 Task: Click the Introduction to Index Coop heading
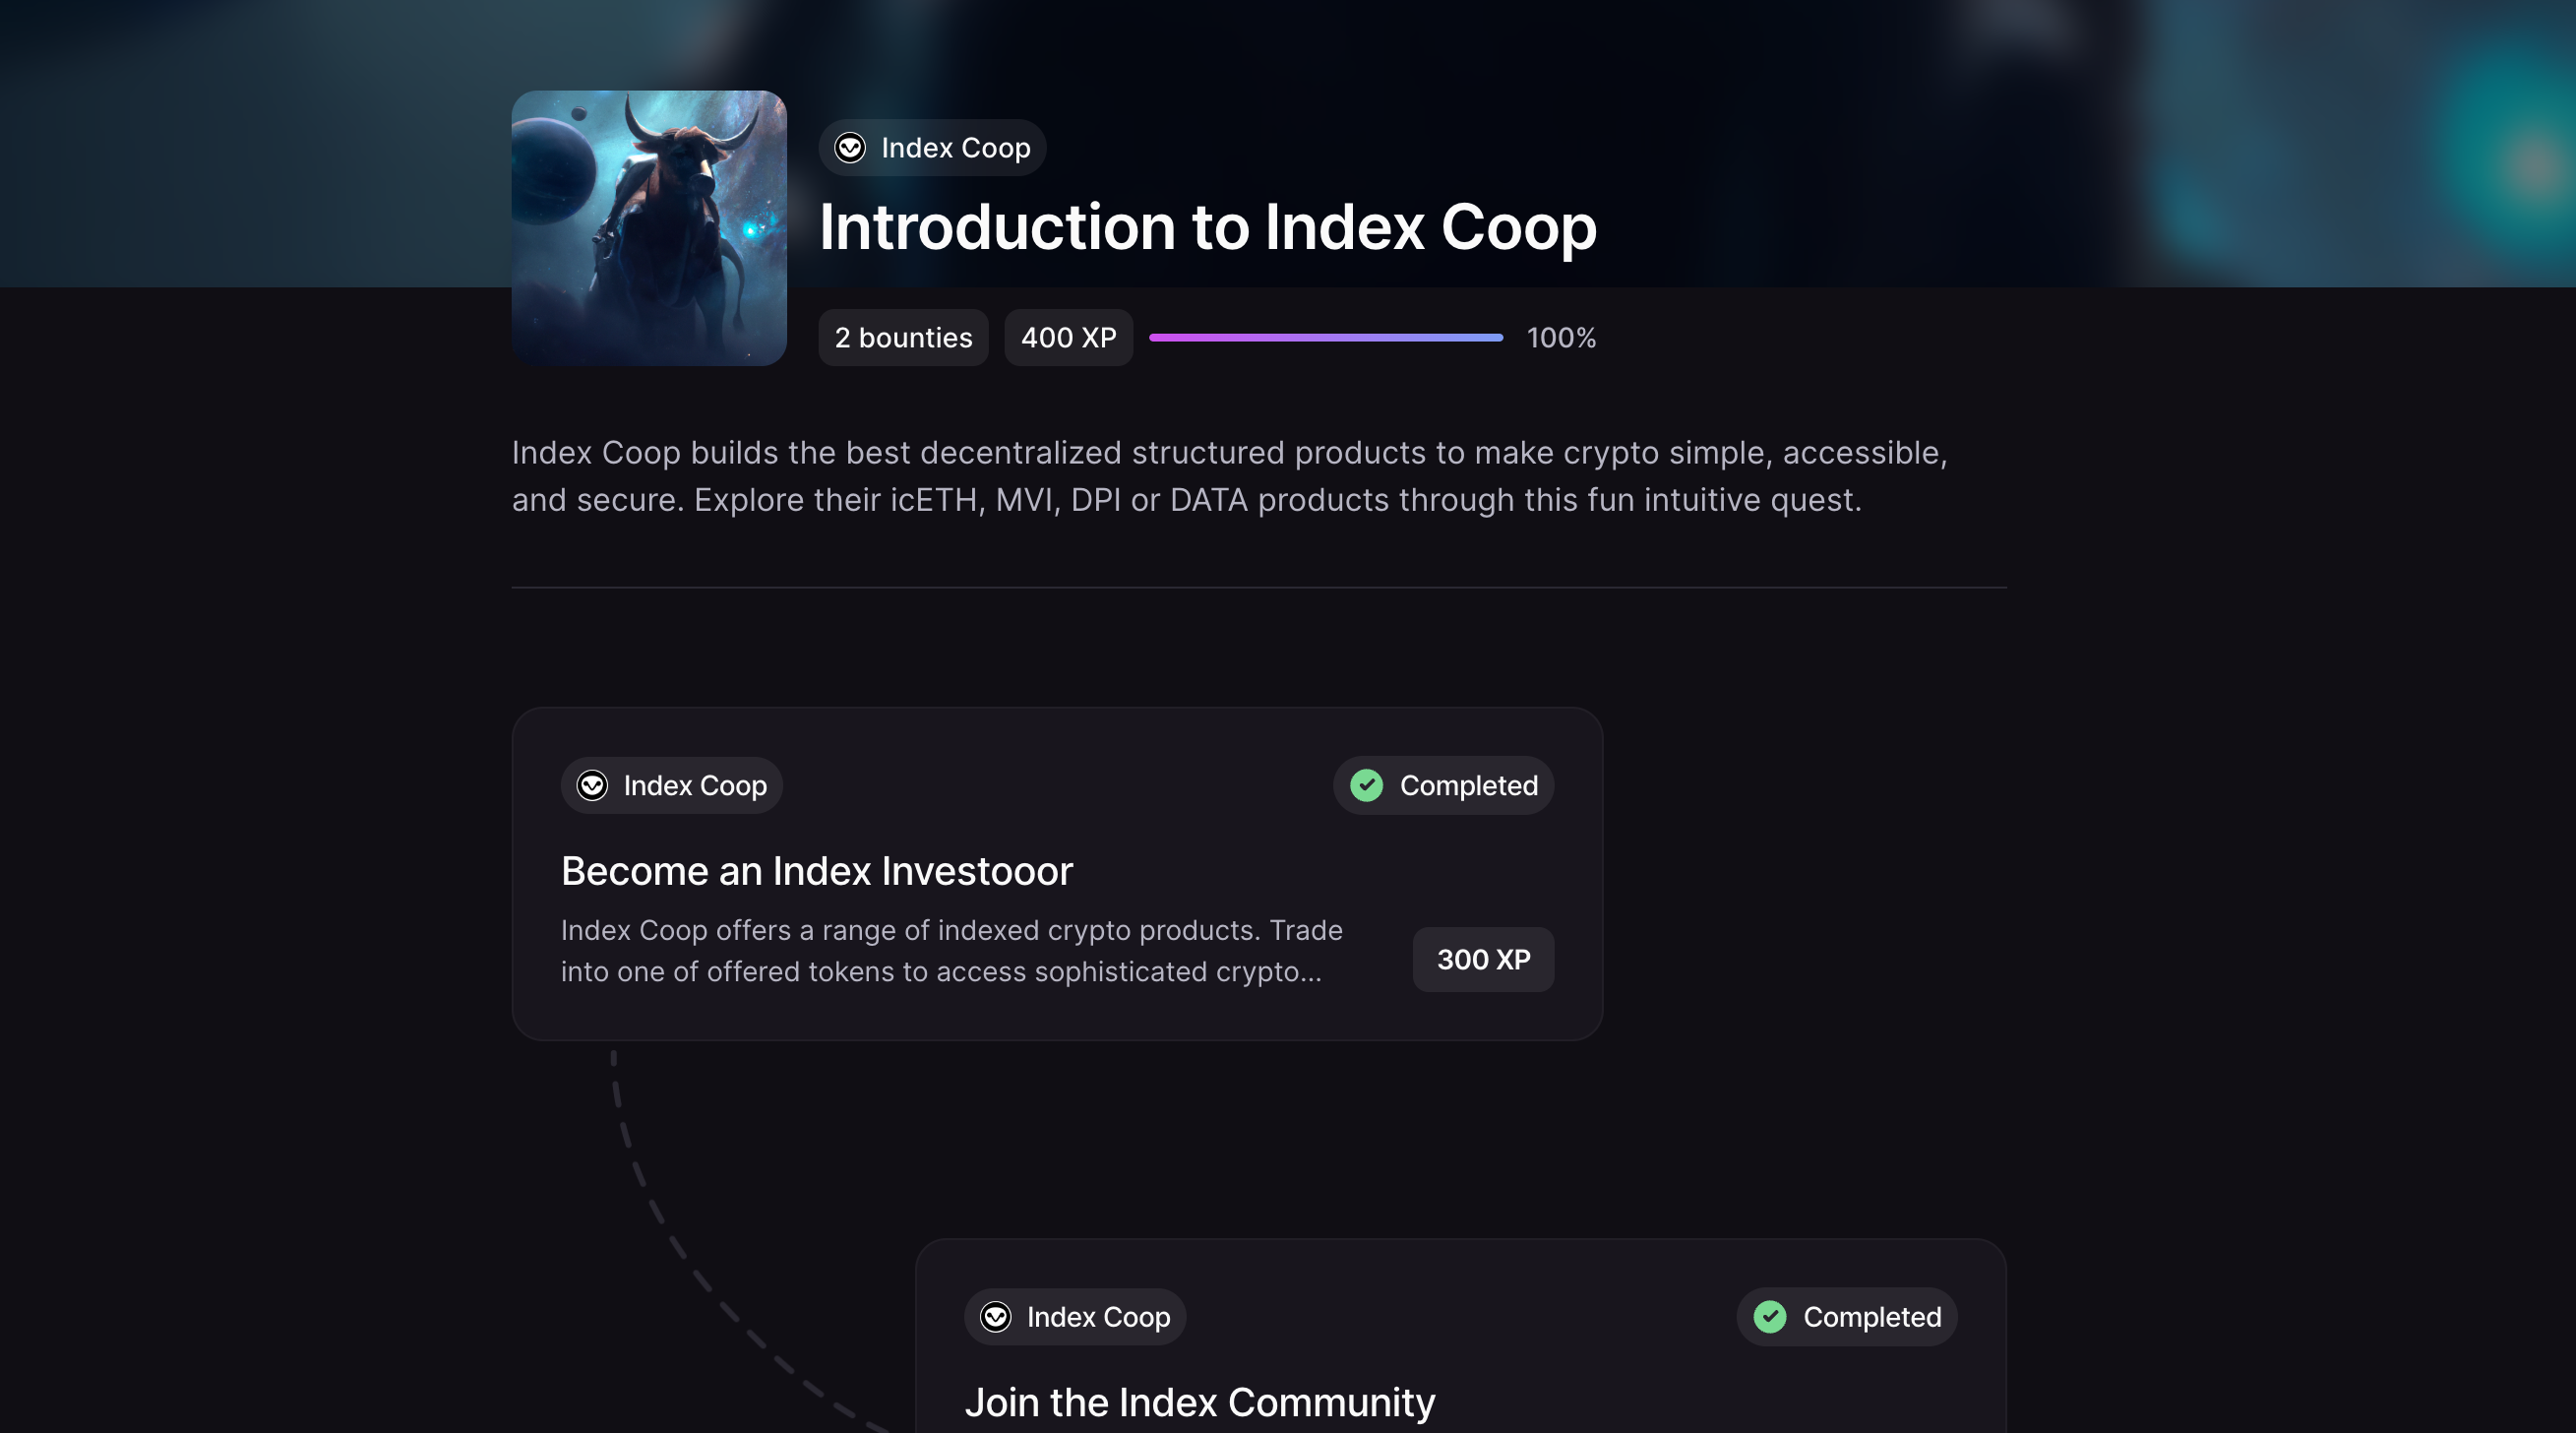pos(1207,228)
